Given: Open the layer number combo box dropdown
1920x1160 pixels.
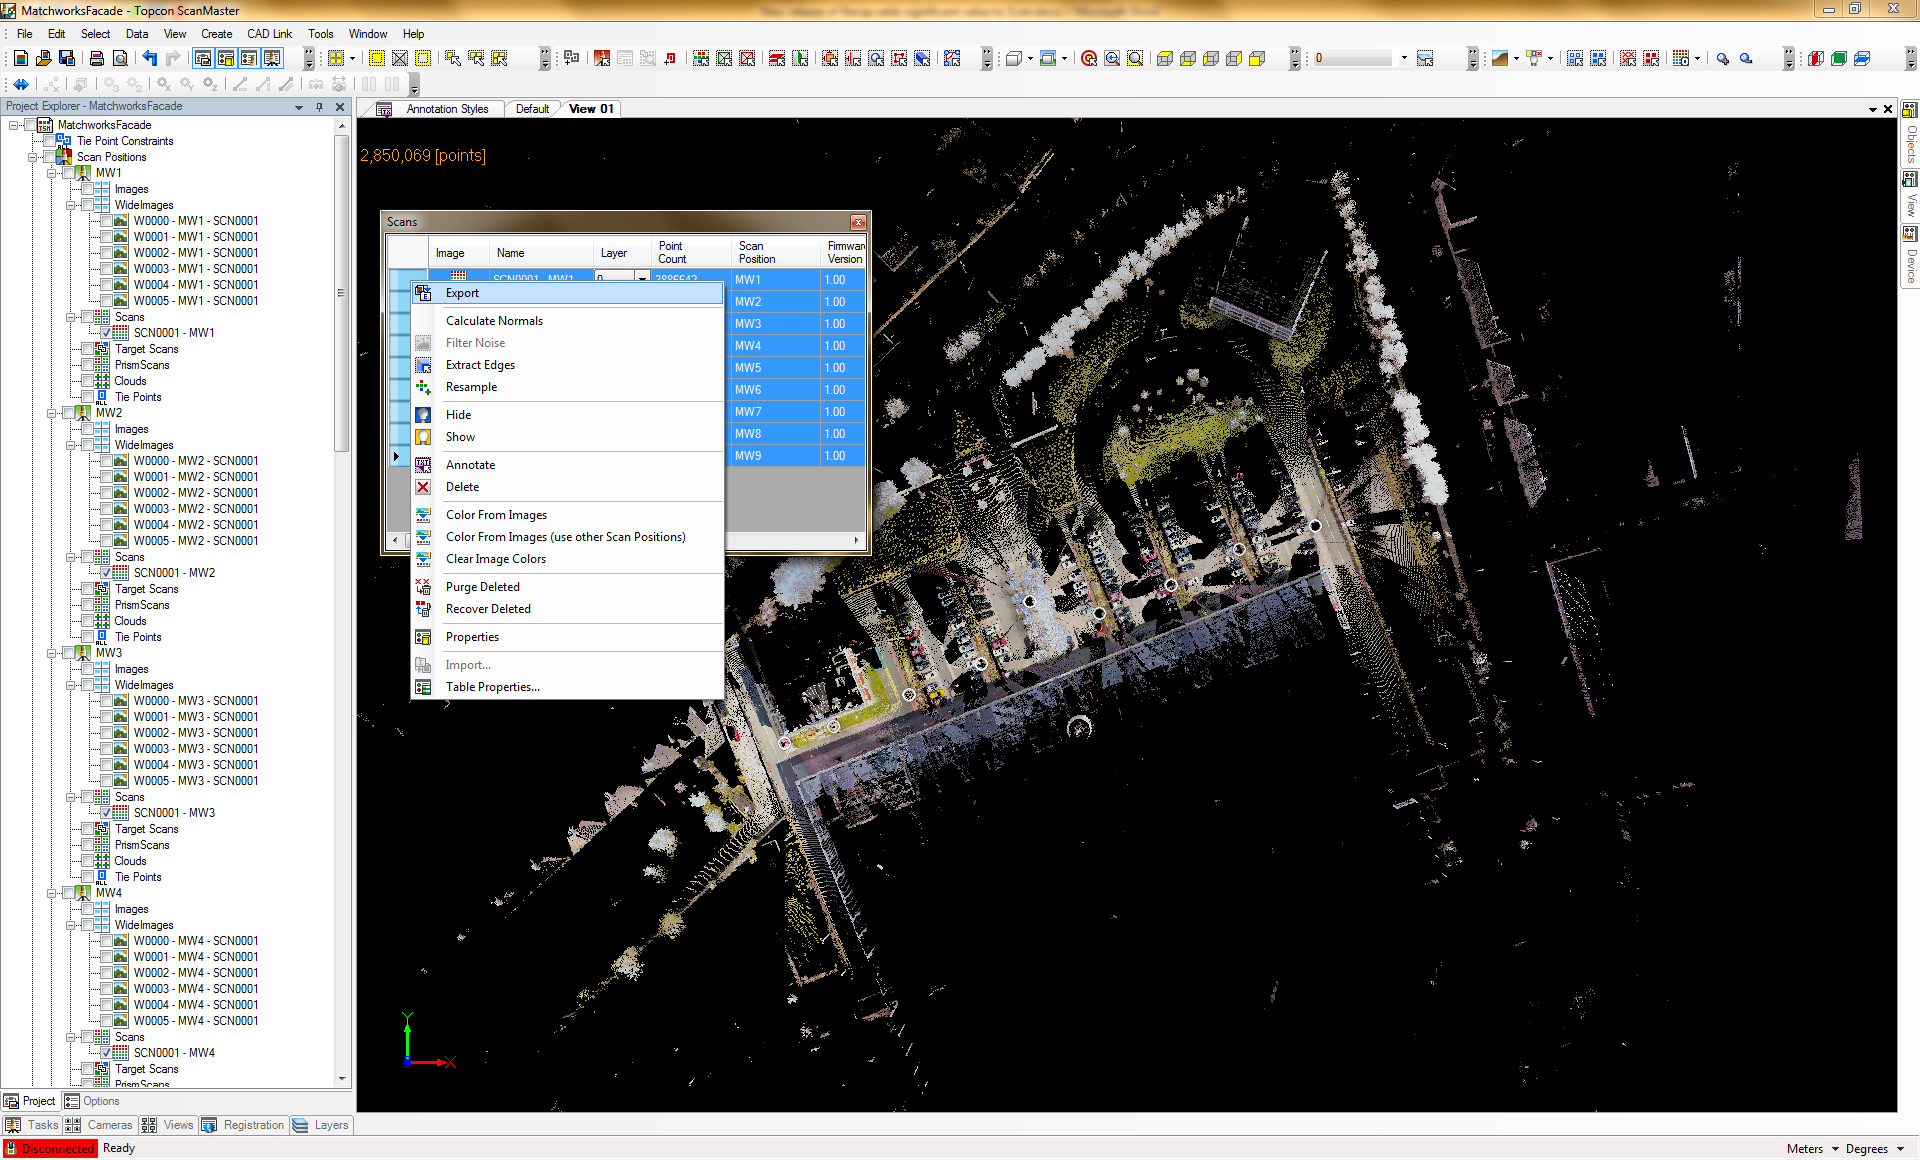Looking at the screenshot, I should coord(1404,59).
